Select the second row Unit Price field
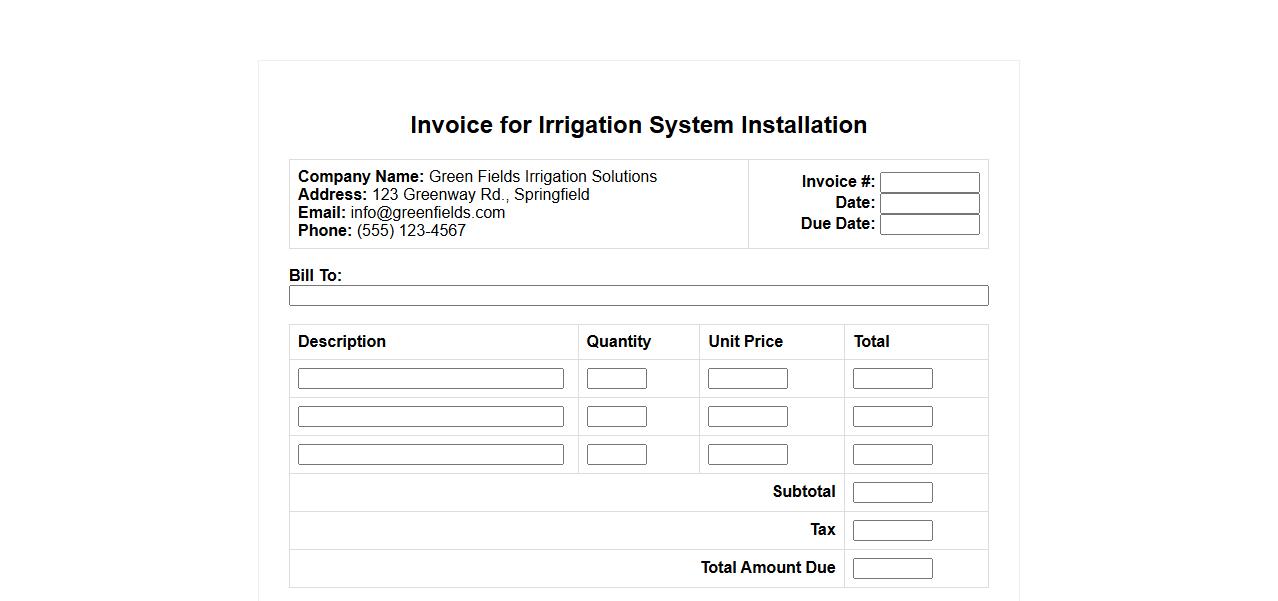This screenshot has height=601, width=1278. click(747, 416)
